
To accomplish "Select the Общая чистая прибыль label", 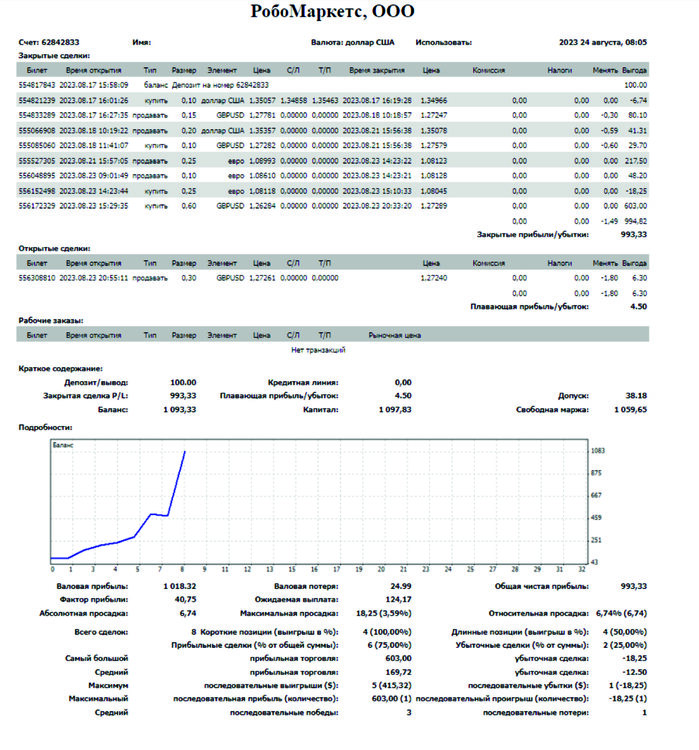I will click(x=542, y=586).
